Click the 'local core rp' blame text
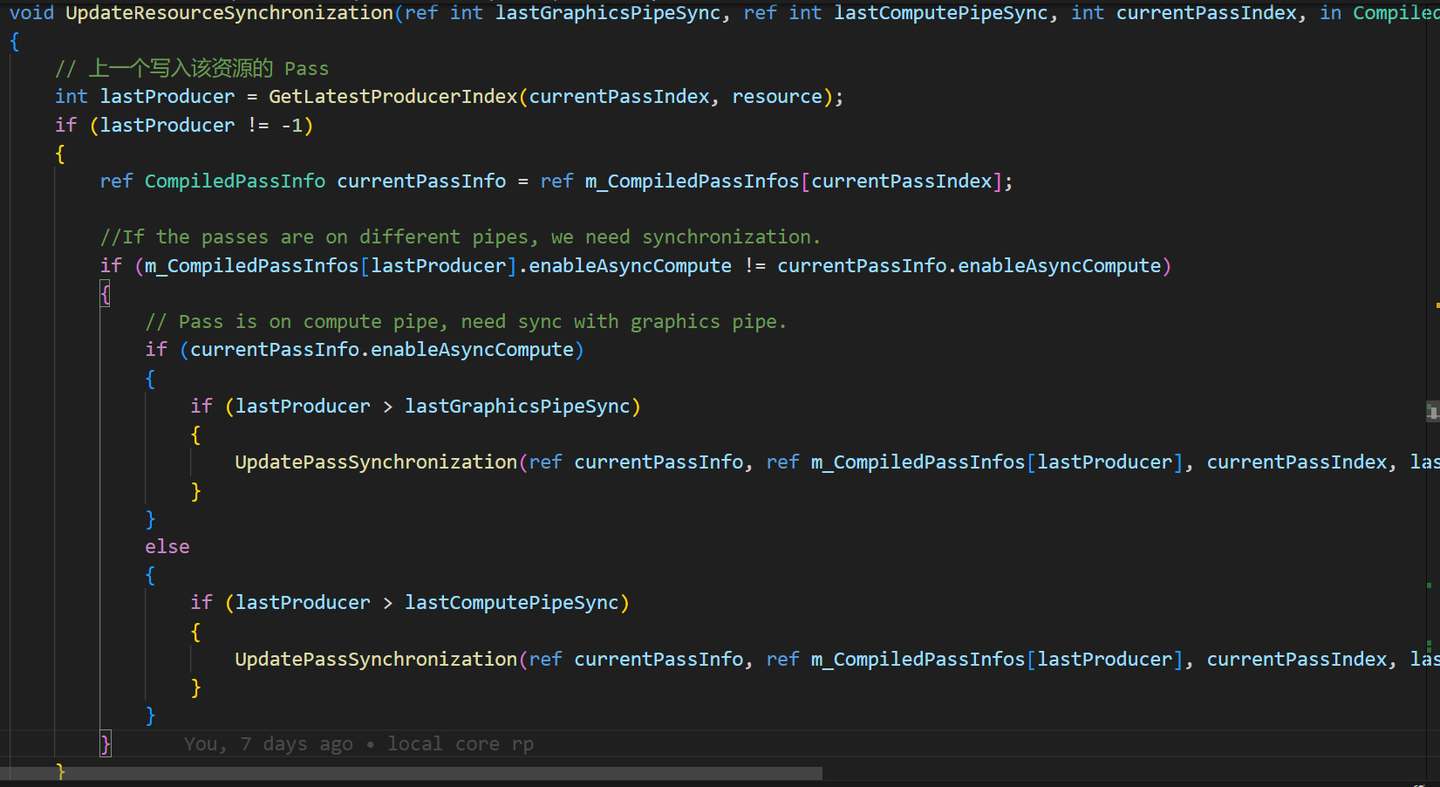Viewport: 1440px width, 787px height. coord(460,743)
